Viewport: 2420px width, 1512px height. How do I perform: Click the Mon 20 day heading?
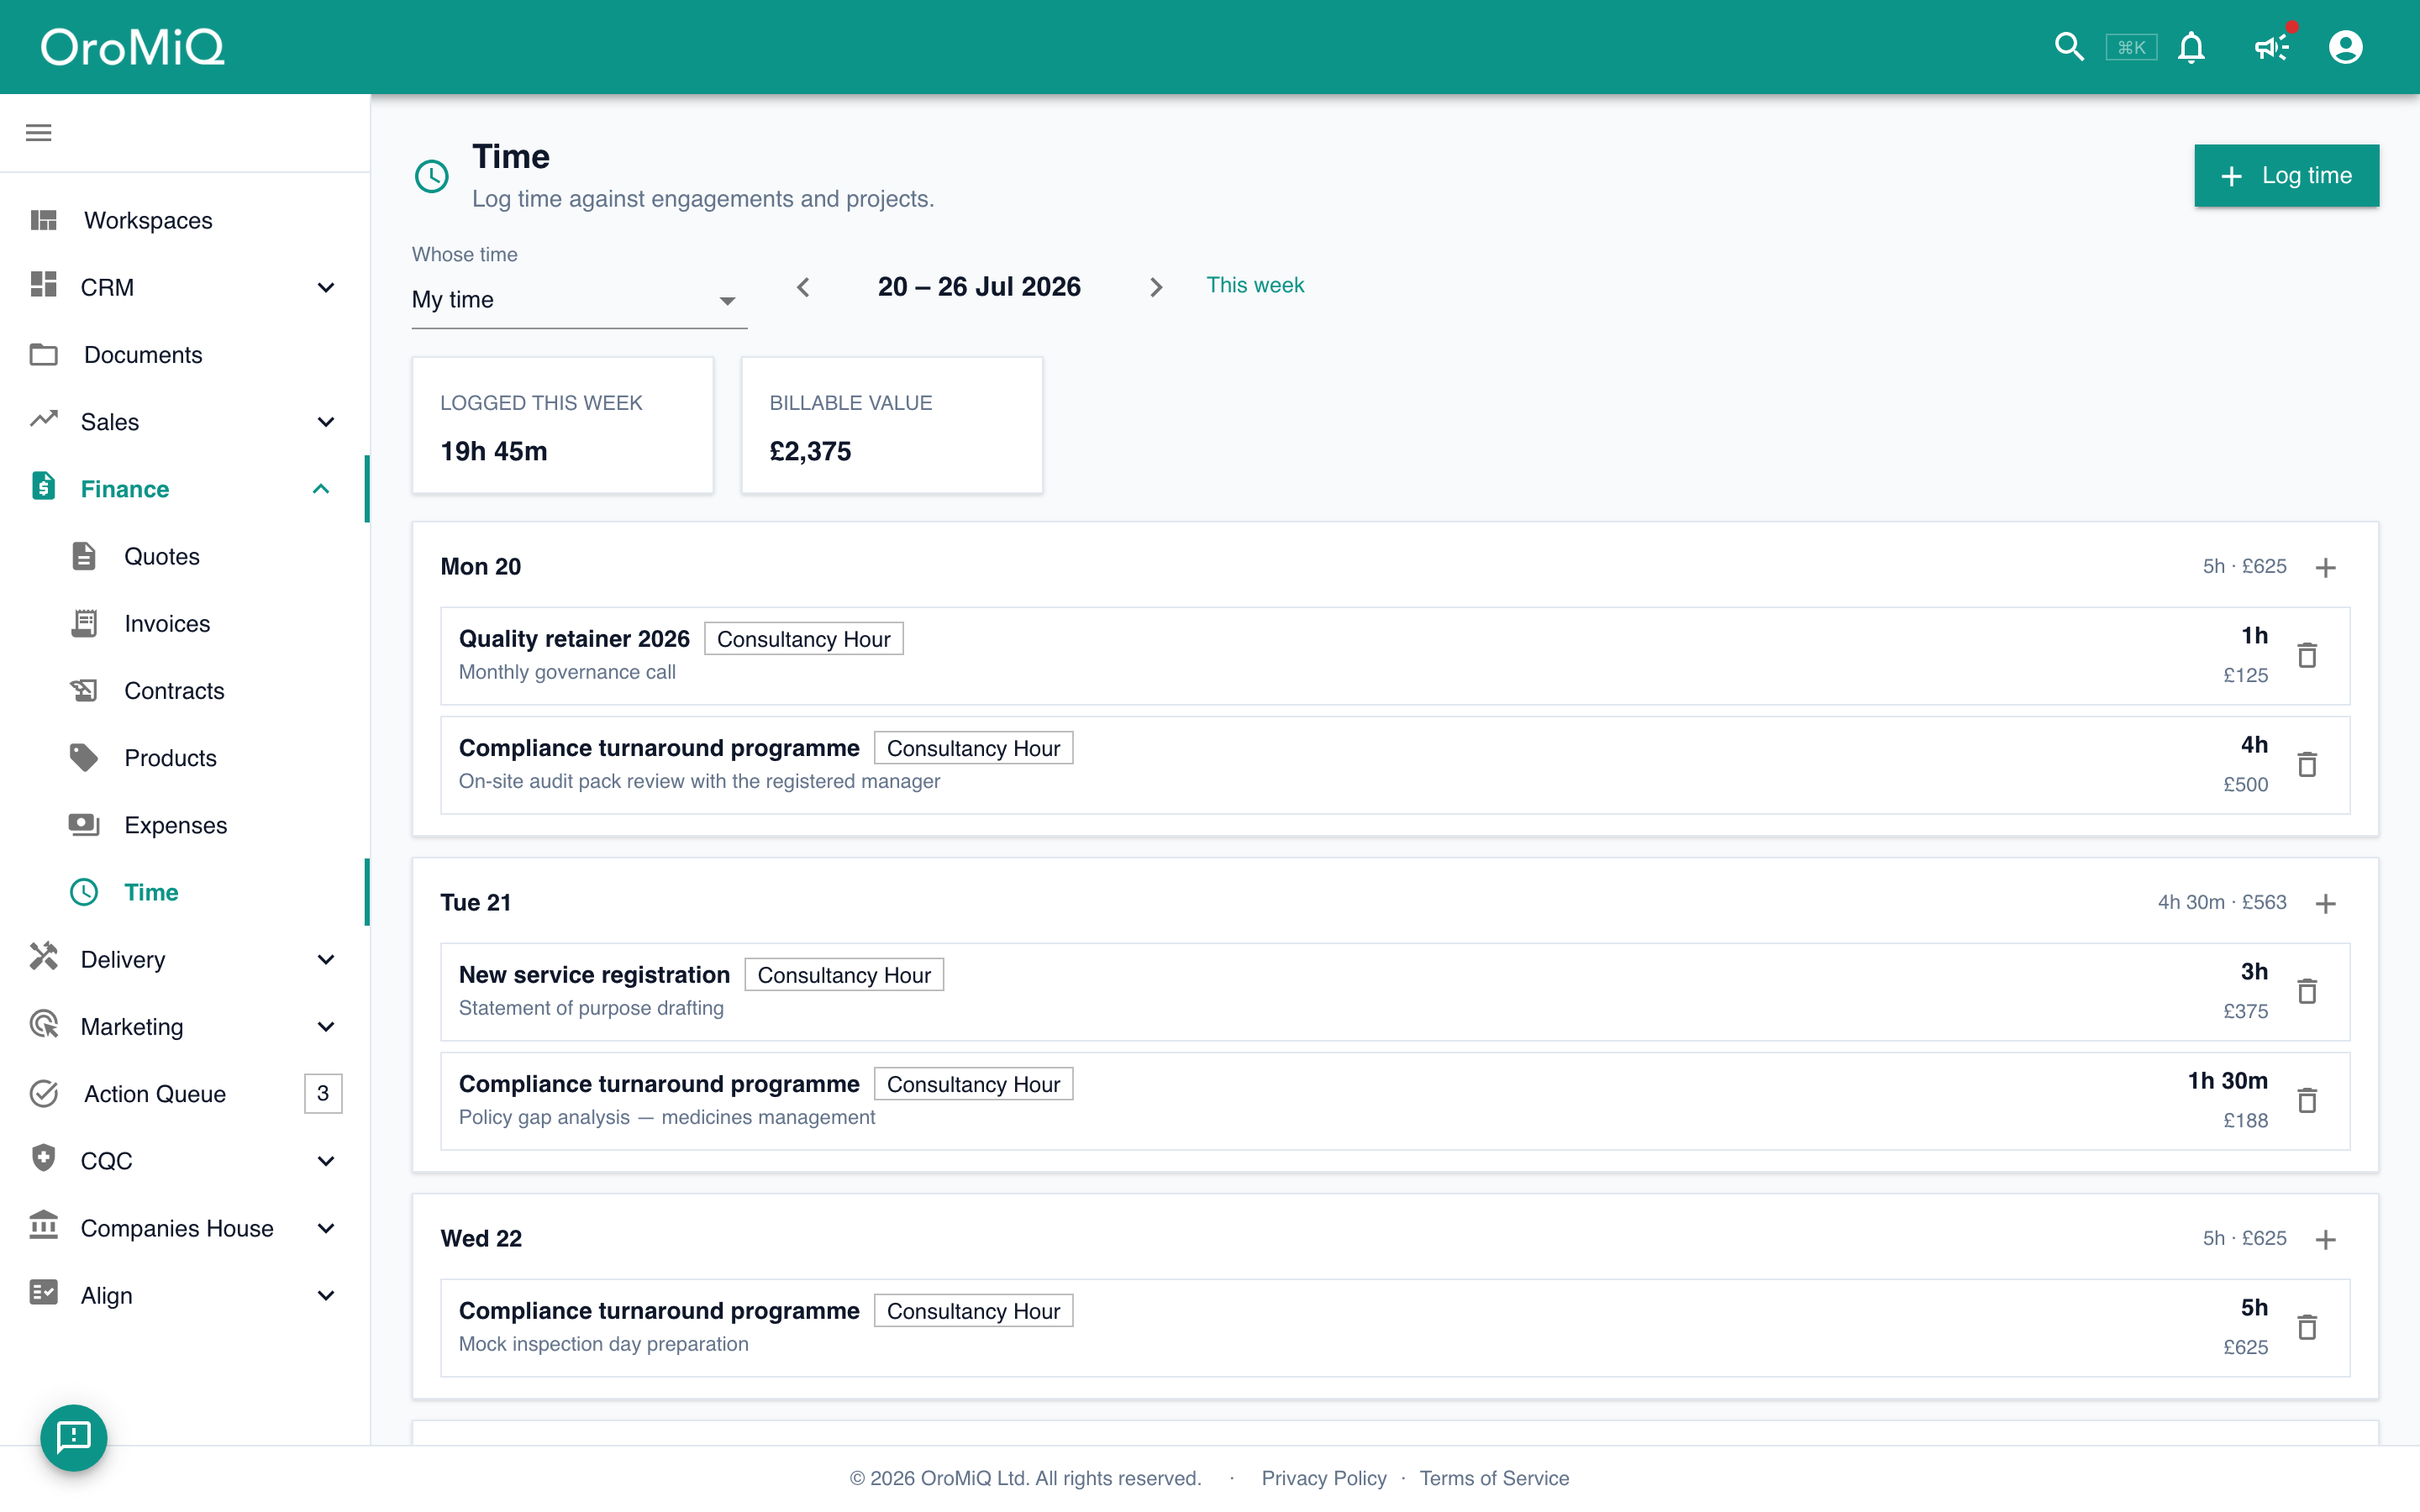coord(481,567)
